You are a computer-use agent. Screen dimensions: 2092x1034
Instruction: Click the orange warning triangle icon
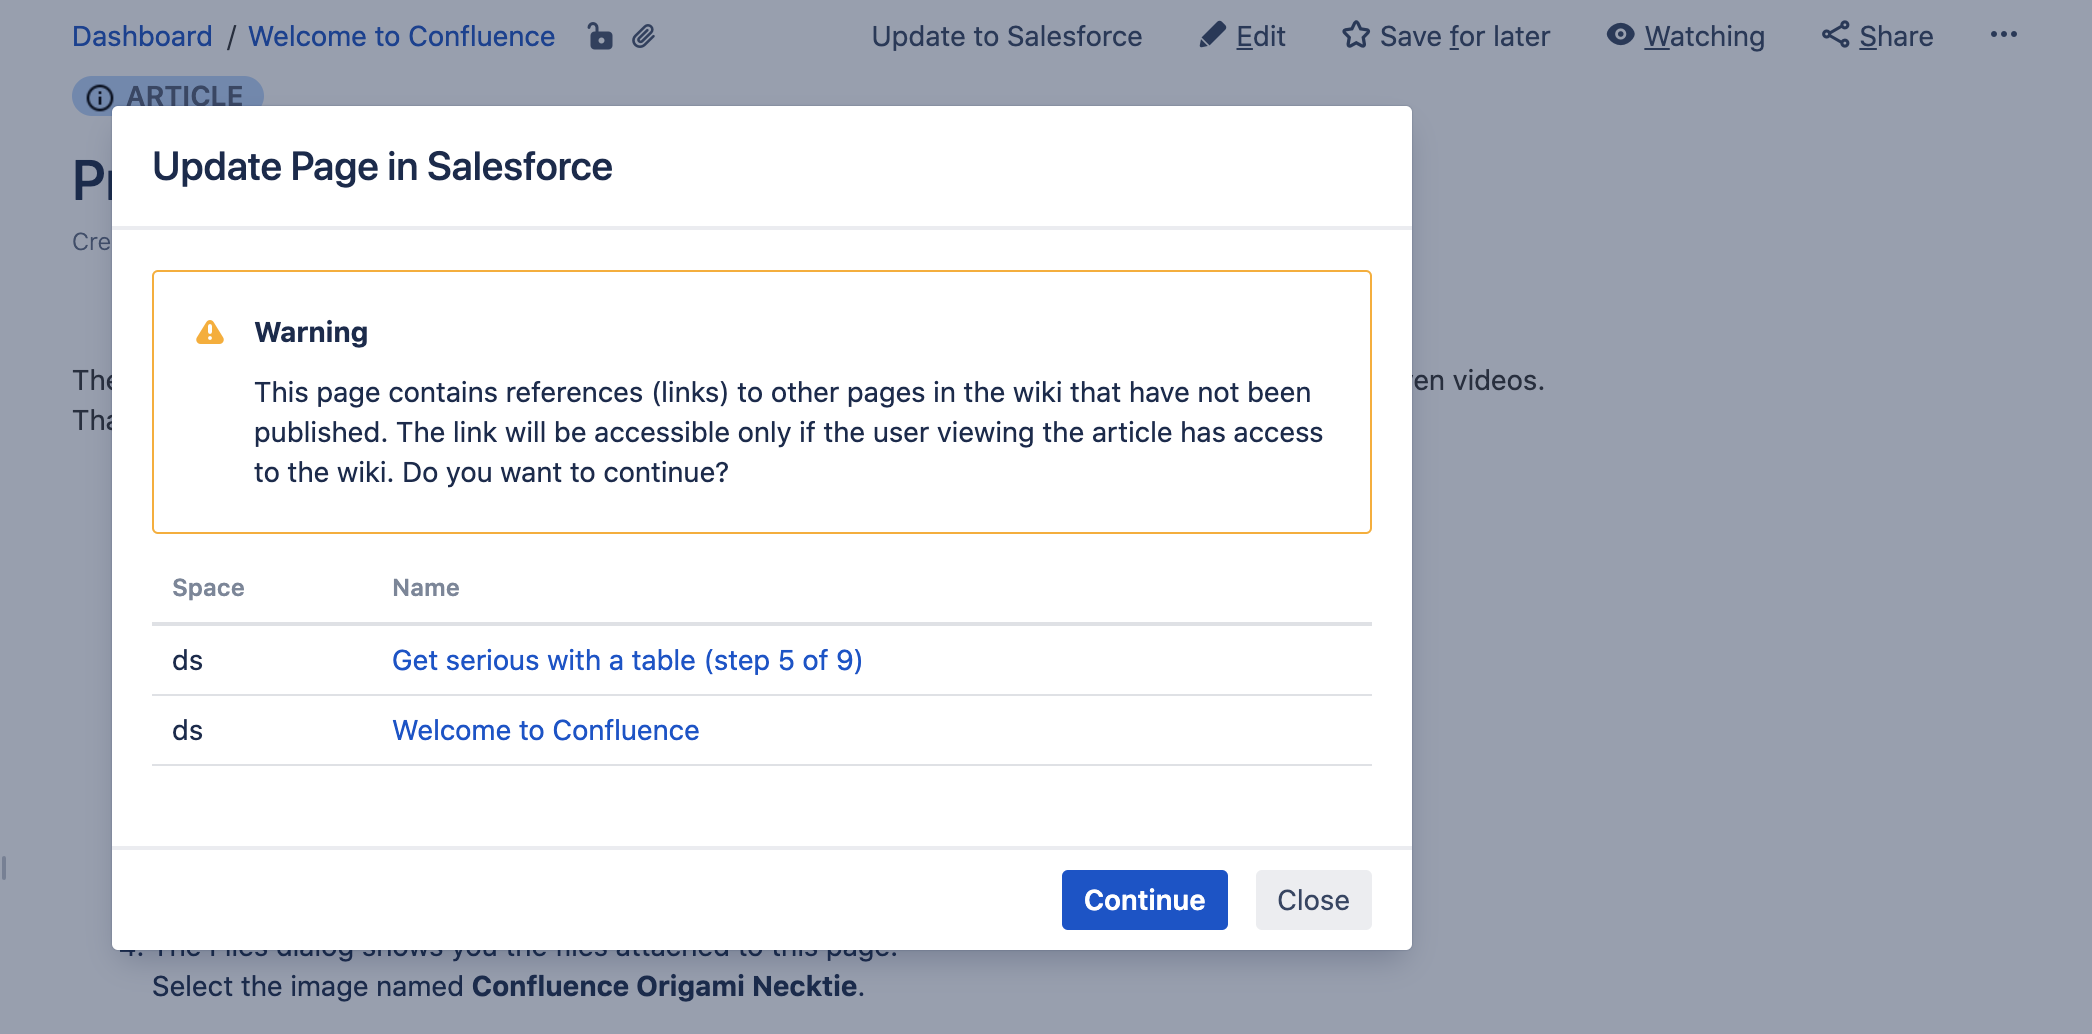click(x=210, y=332)
